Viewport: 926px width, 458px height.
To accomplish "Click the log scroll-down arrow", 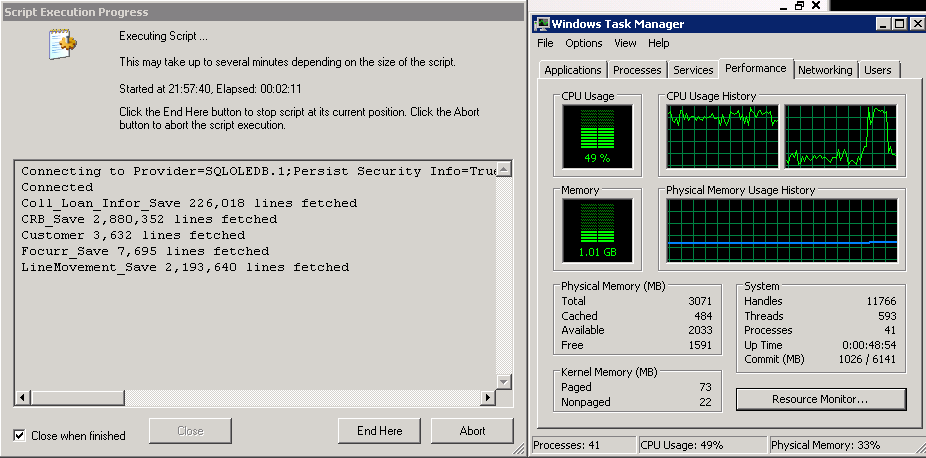I will pos(503,382).
